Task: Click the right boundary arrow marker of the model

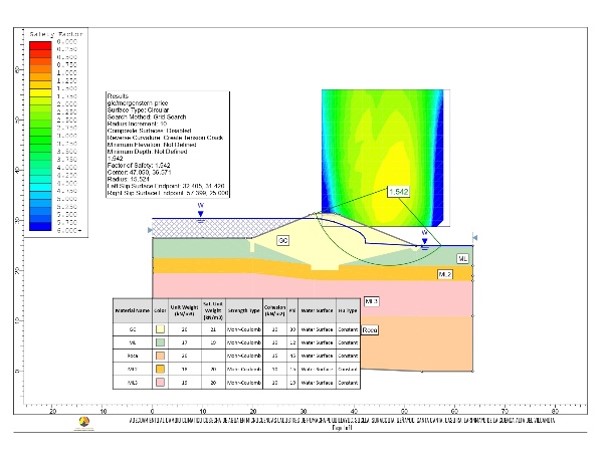Action: 475,238
